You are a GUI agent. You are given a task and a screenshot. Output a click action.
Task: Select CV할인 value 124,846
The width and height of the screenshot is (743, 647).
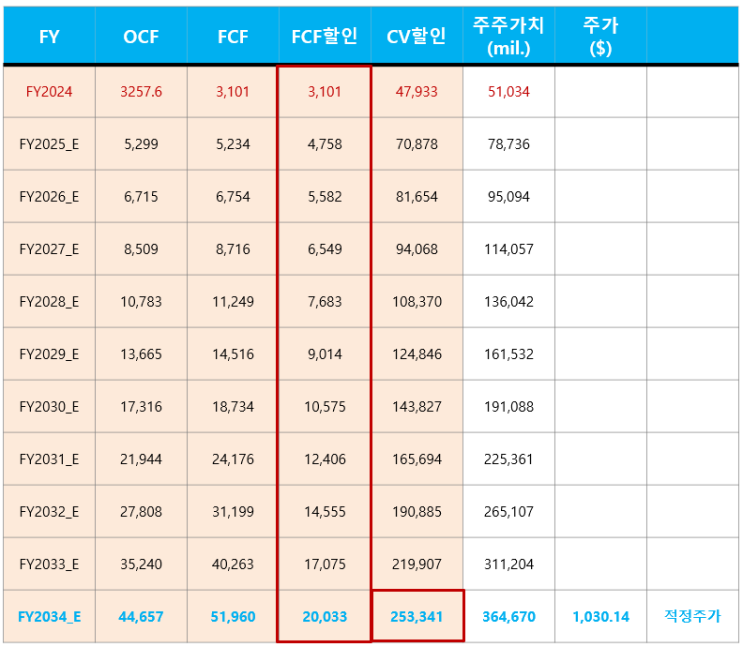point(417,355)
